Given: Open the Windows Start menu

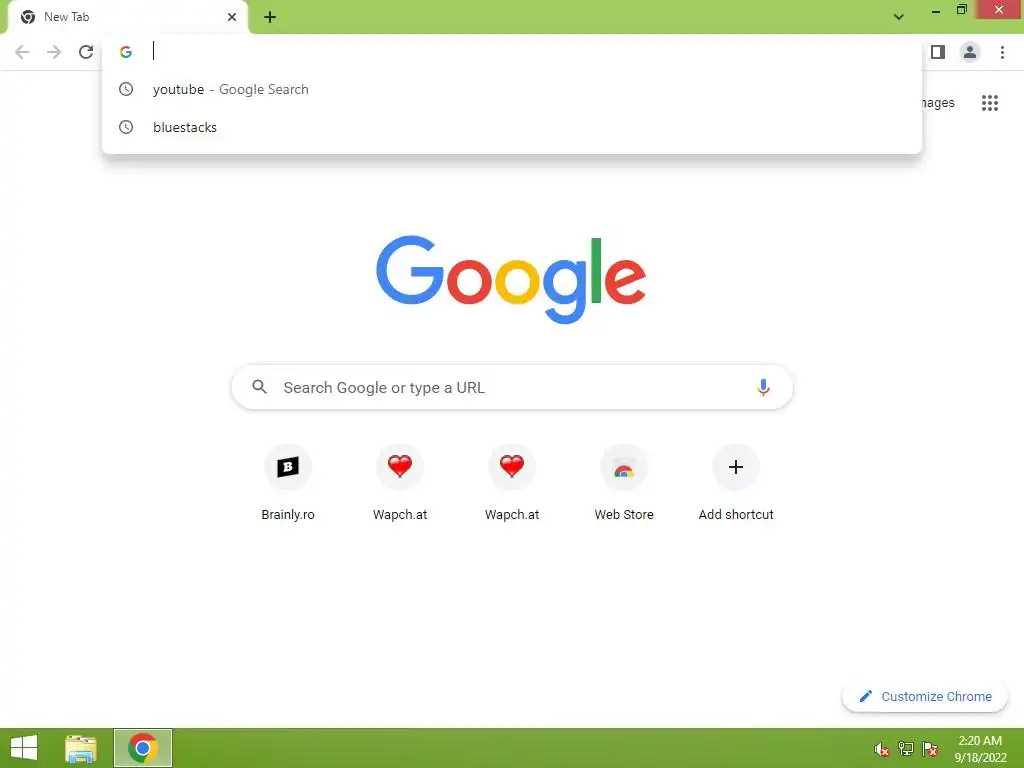Looking at the screenshot, I should (24, 748).
